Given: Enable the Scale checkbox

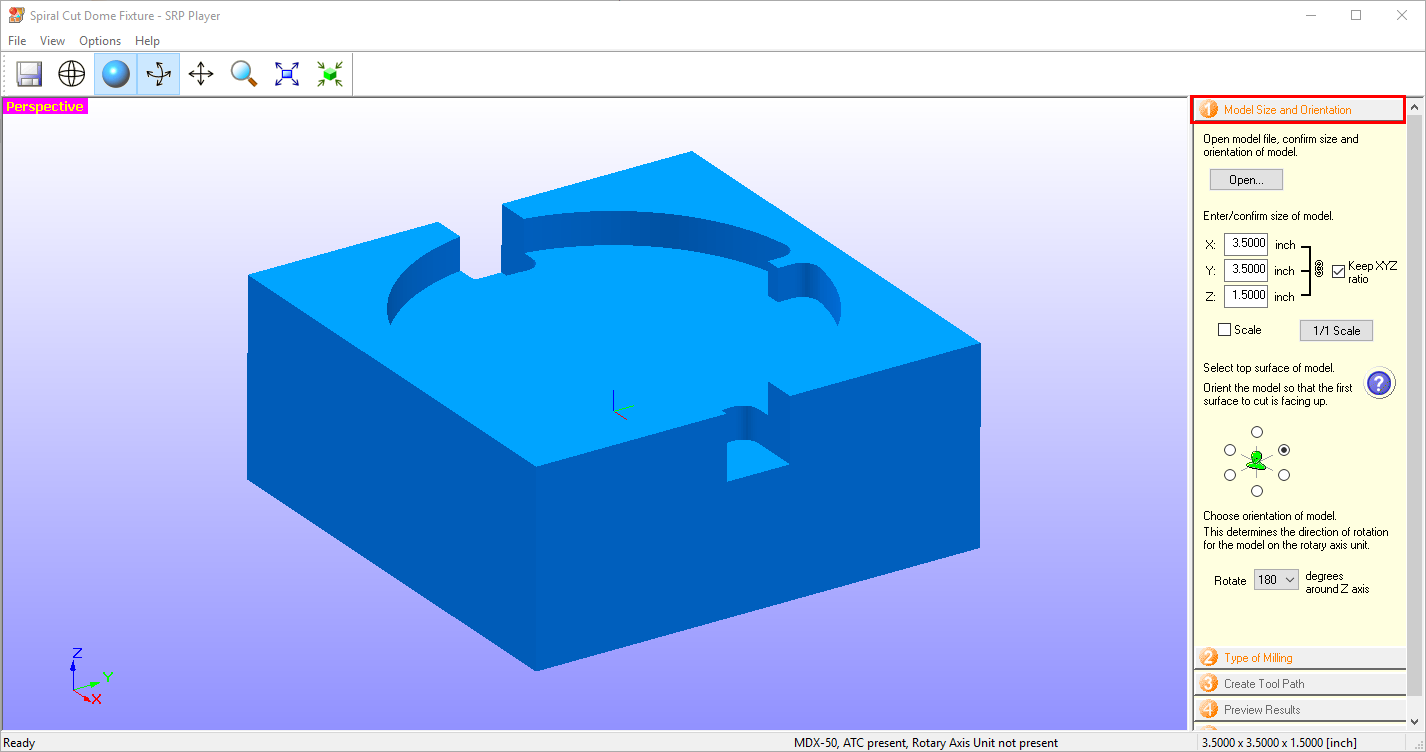Looking at the screenshot, I should 1224,330.
